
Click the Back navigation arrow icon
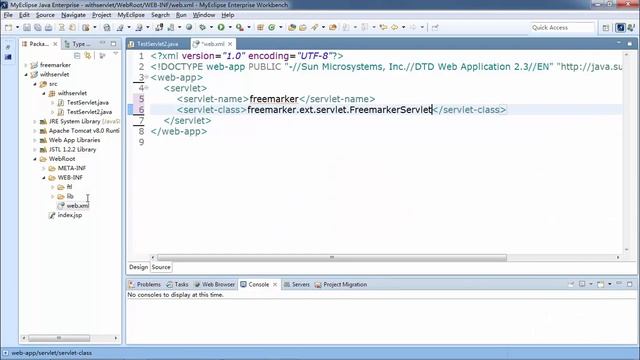point(394,27)
